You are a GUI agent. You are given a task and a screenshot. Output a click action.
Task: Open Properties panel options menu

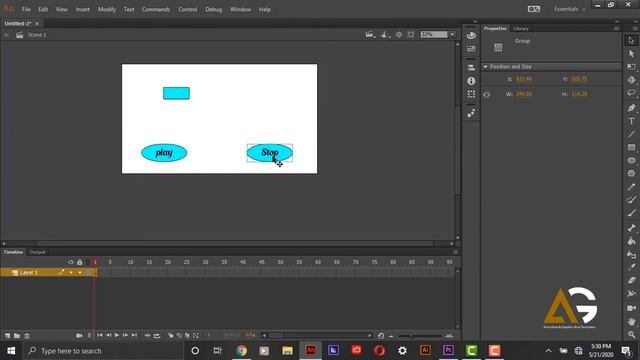pyautogui.click(x=616, y=29)
